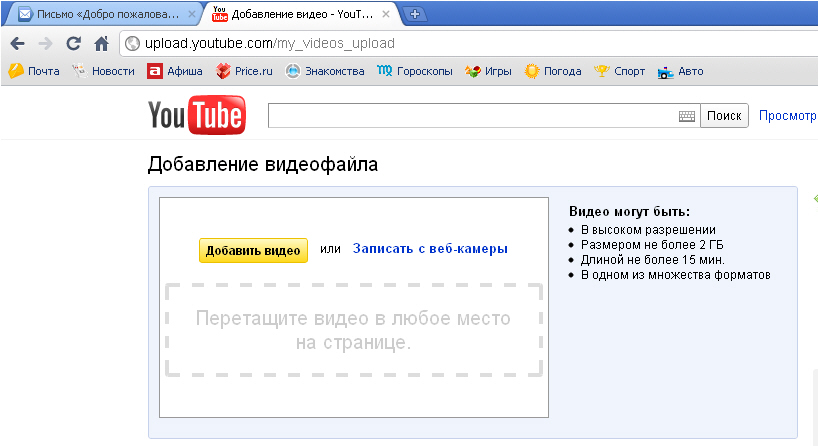Click the Добавление видеофайла heading
Viewport: 818px width, 446px height.
coord(263,165)
